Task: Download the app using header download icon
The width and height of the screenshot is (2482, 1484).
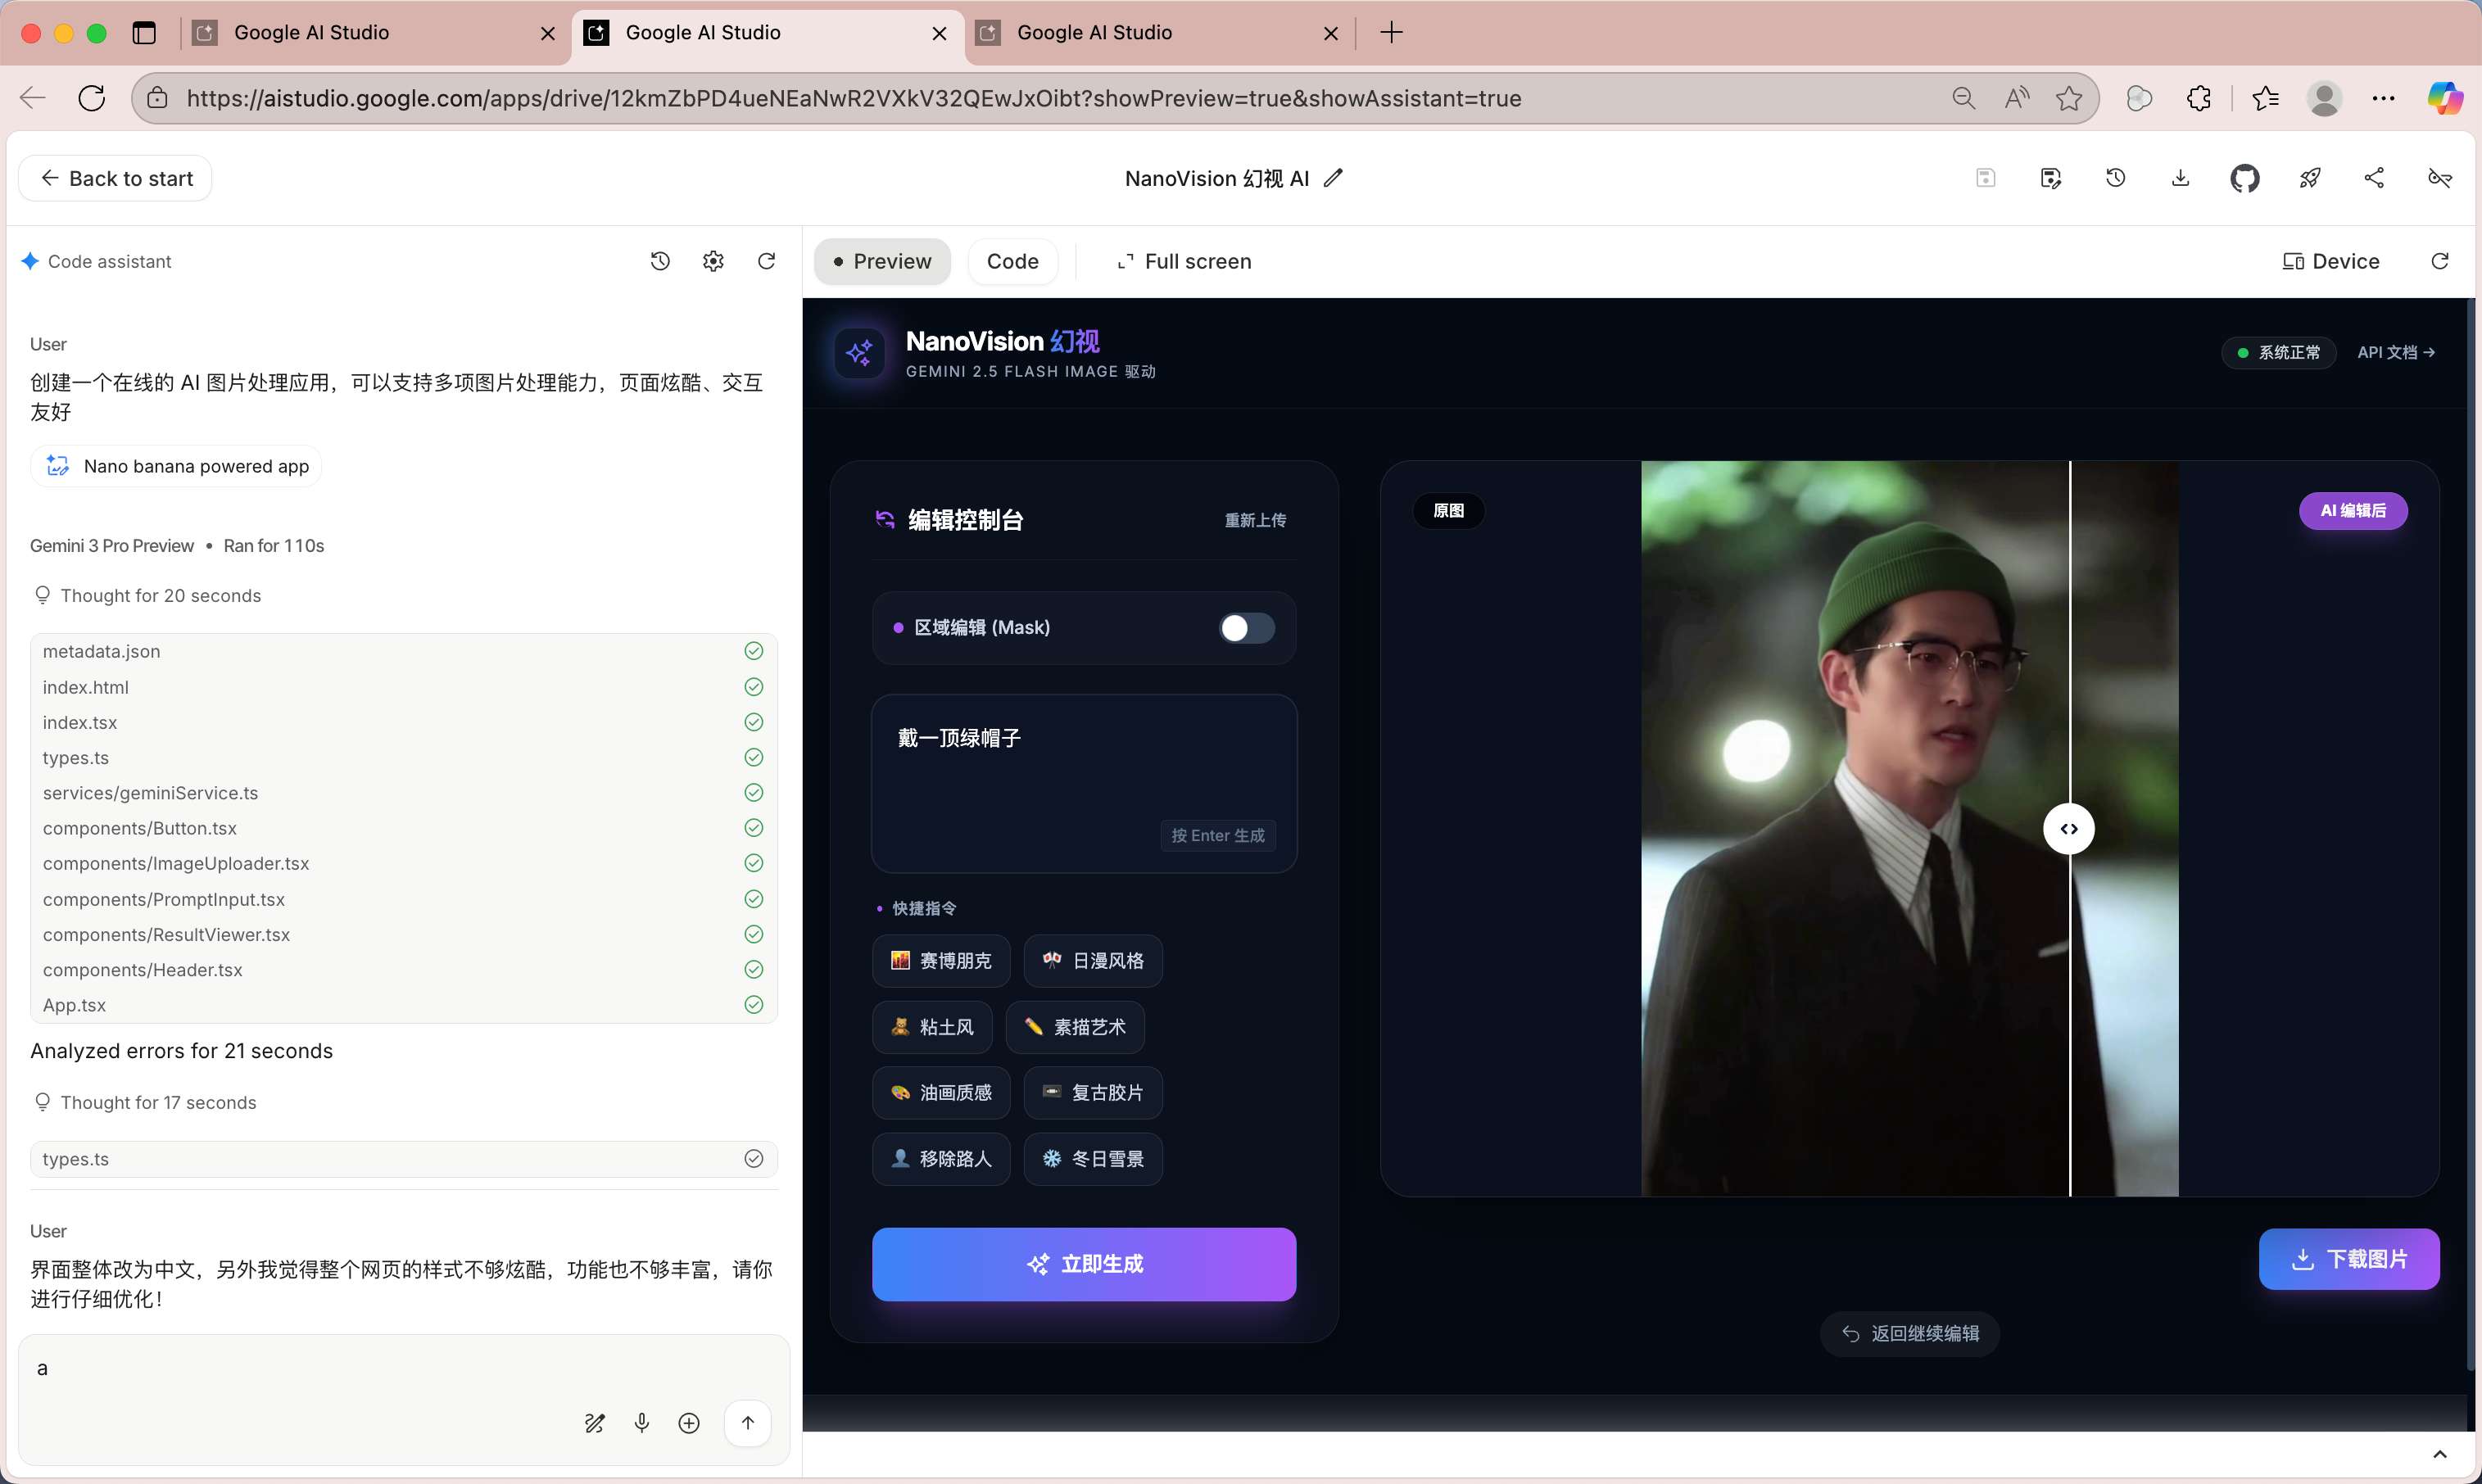Action: tap(2180, 179)
